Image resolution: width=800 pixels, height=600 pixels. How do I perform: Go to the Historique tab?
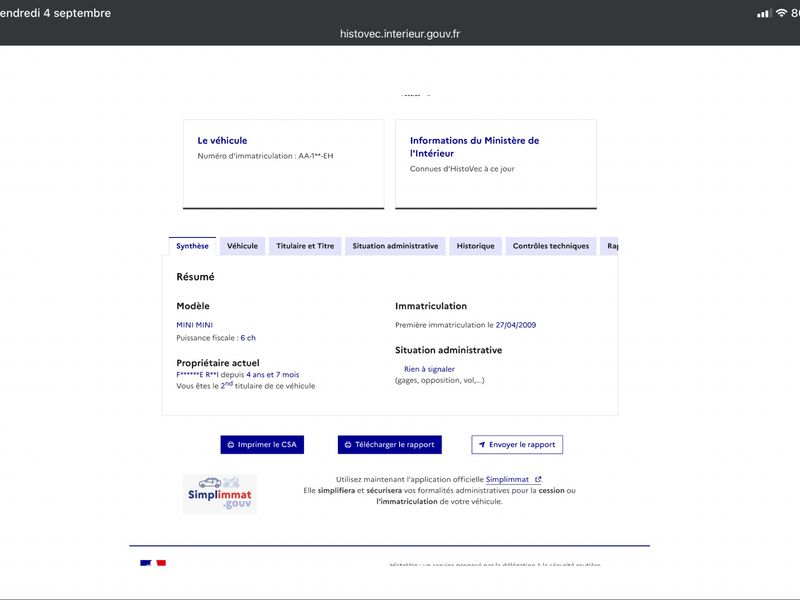click(476, 246)
